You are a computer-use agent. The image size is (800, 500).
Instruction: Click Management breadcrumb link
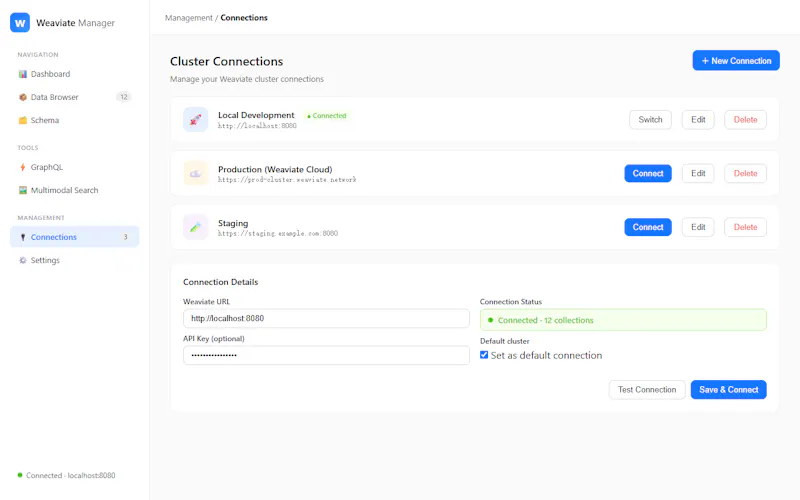[x=188, y=18]
